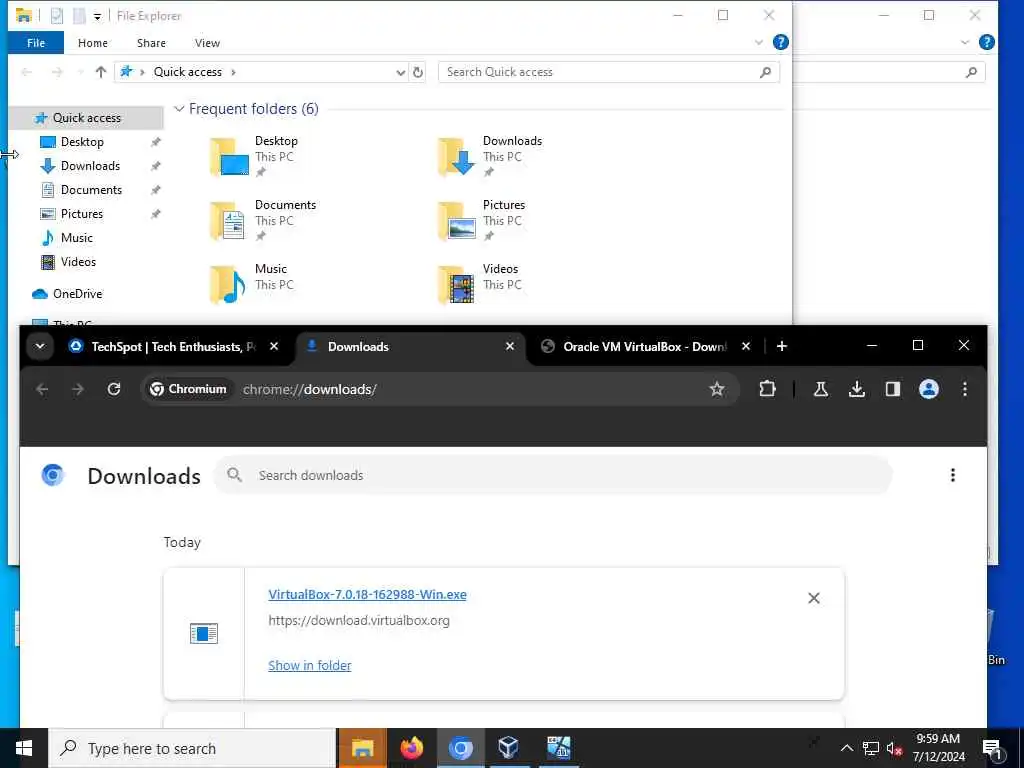This screenshot has height=768, width=1024.
Task: Open the Chromium profile avatar
Action: 929,389
